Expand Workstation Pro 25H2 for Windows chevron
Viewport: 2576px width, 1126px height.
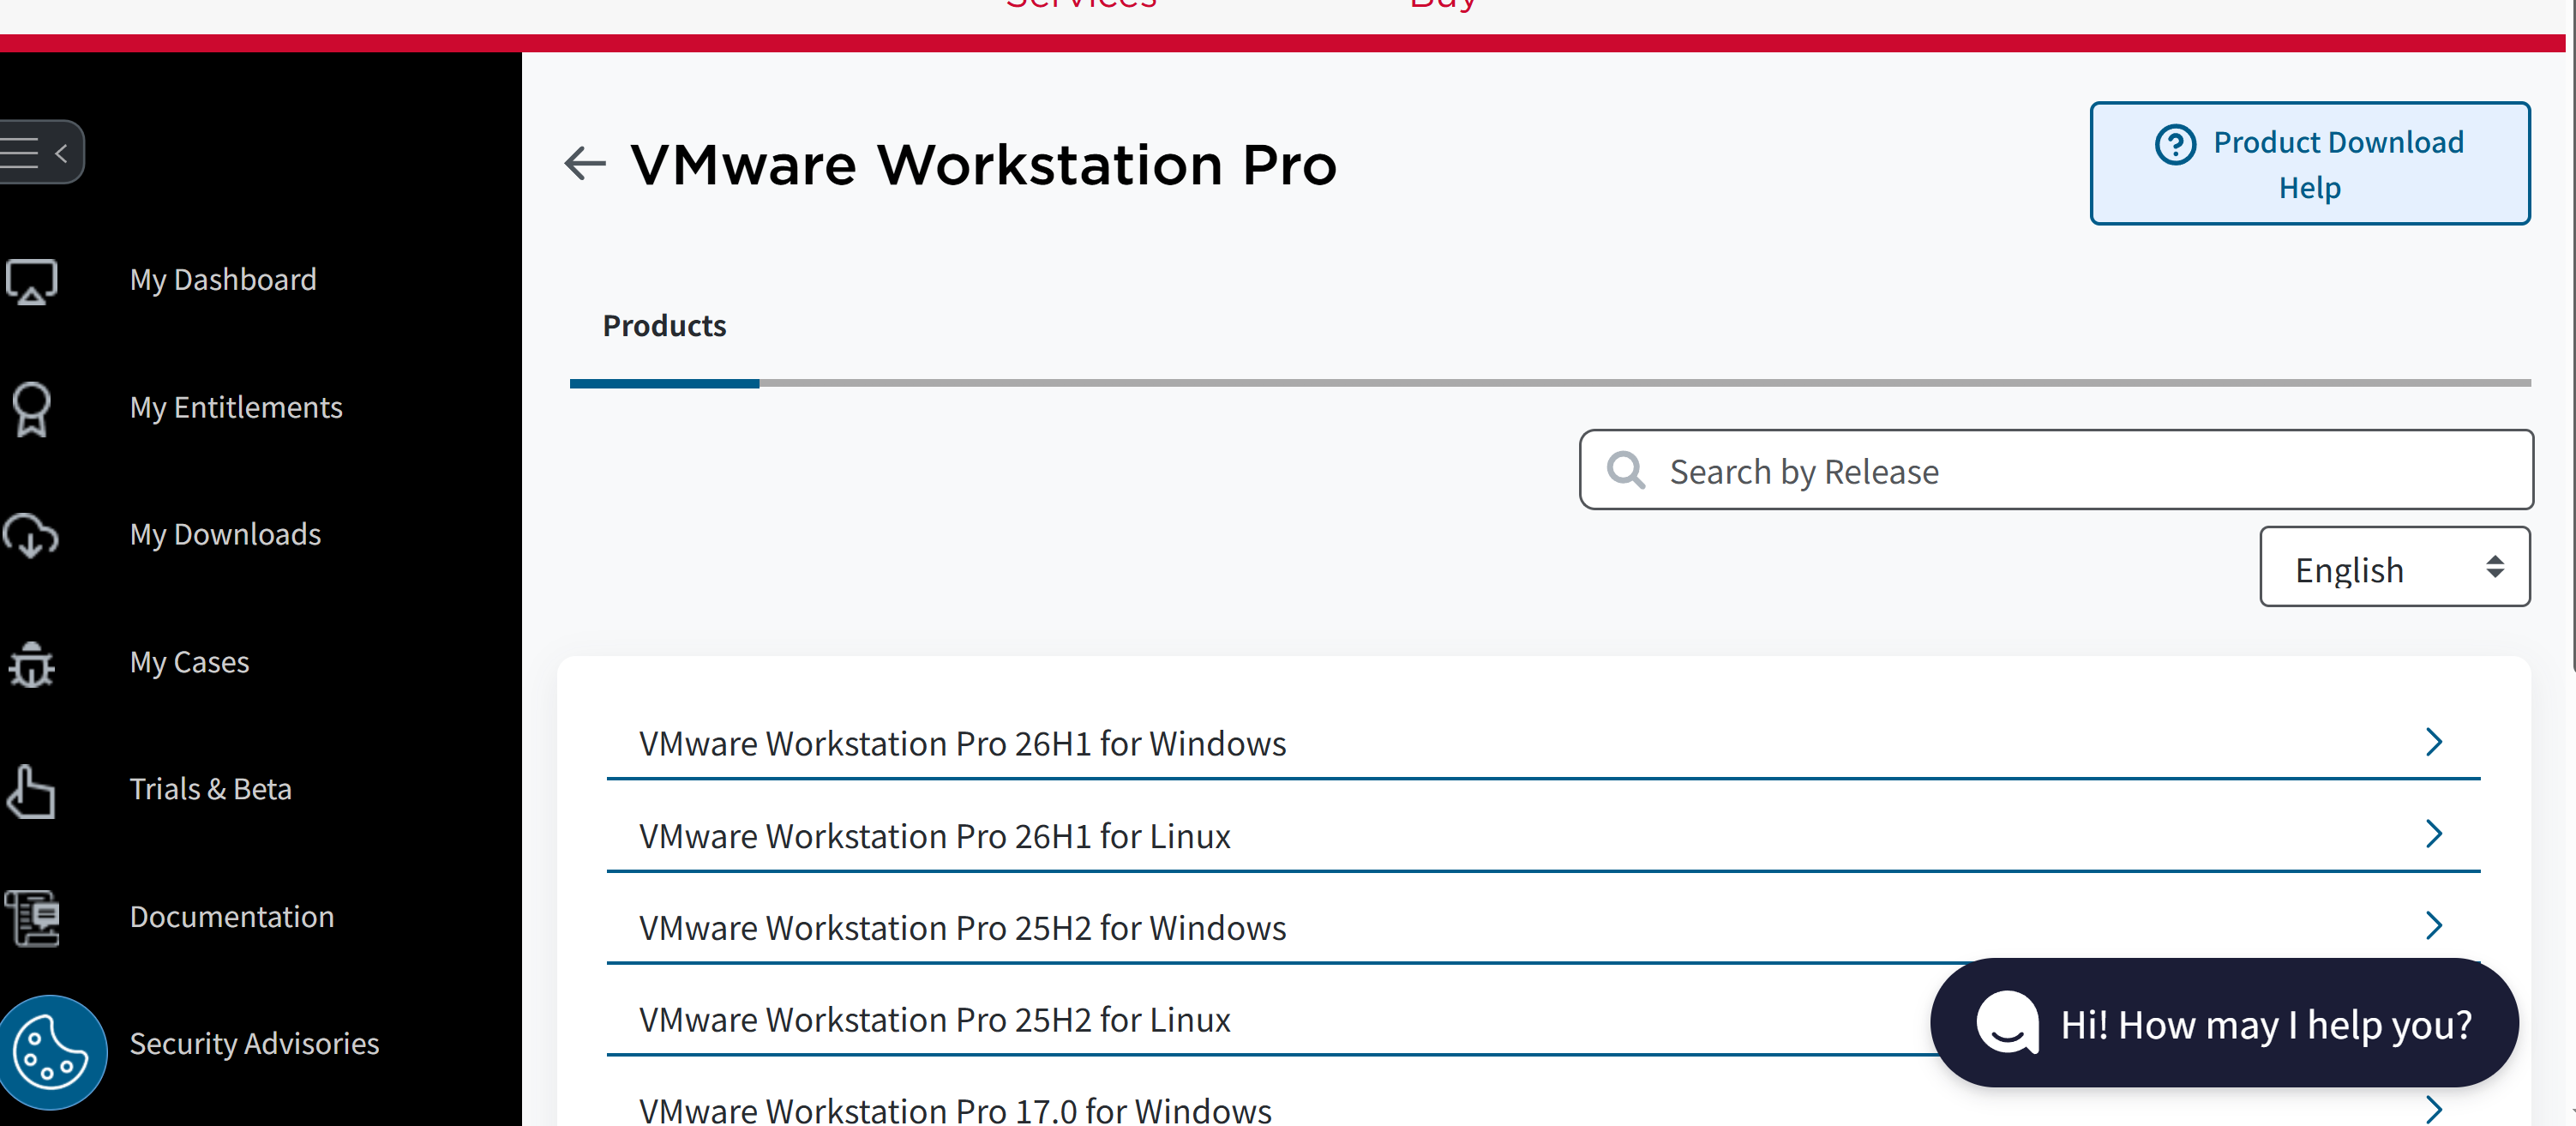tap(2434, 926)
